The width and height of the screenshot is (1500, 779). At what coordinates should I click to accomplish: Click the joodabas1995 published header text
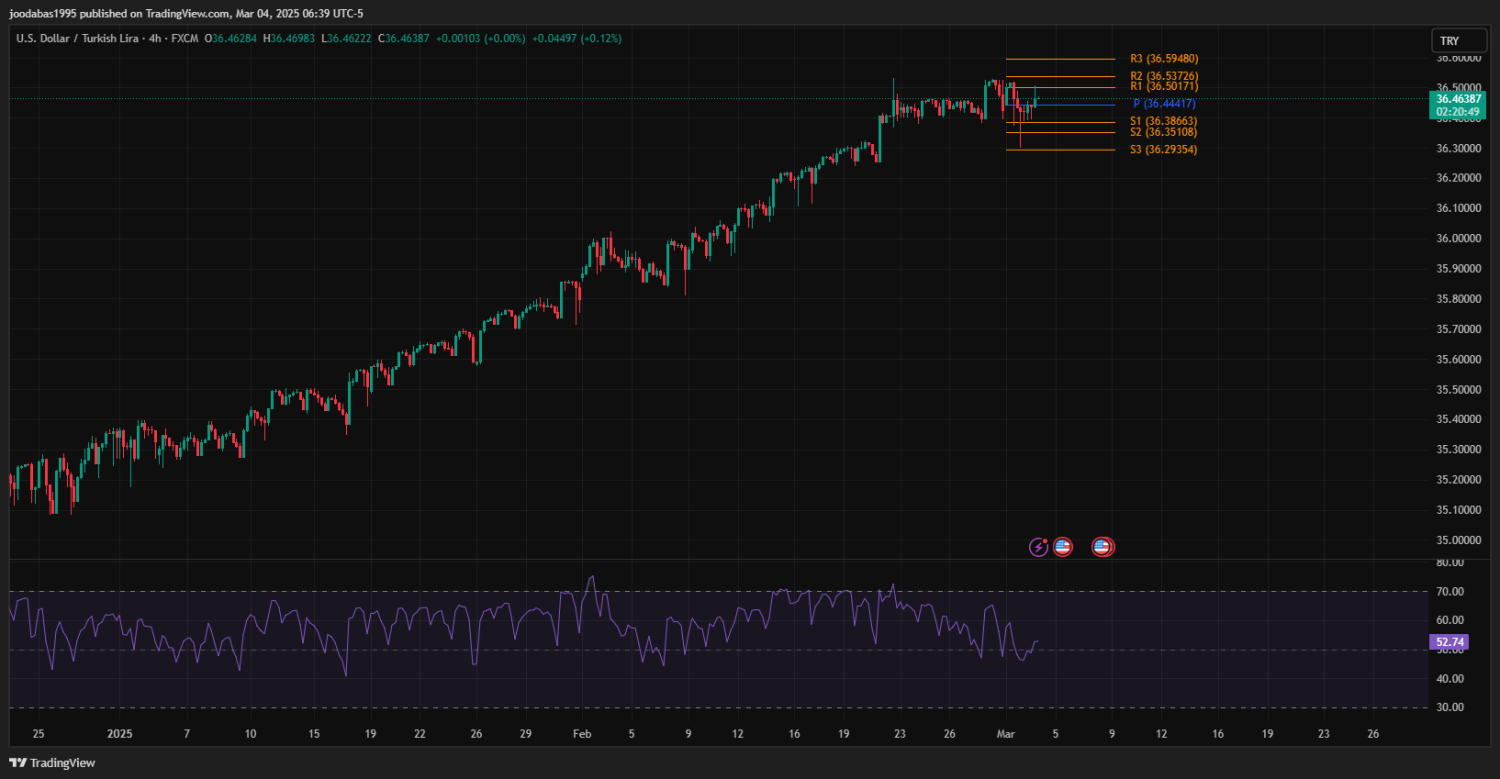click(x=185, y=14)
